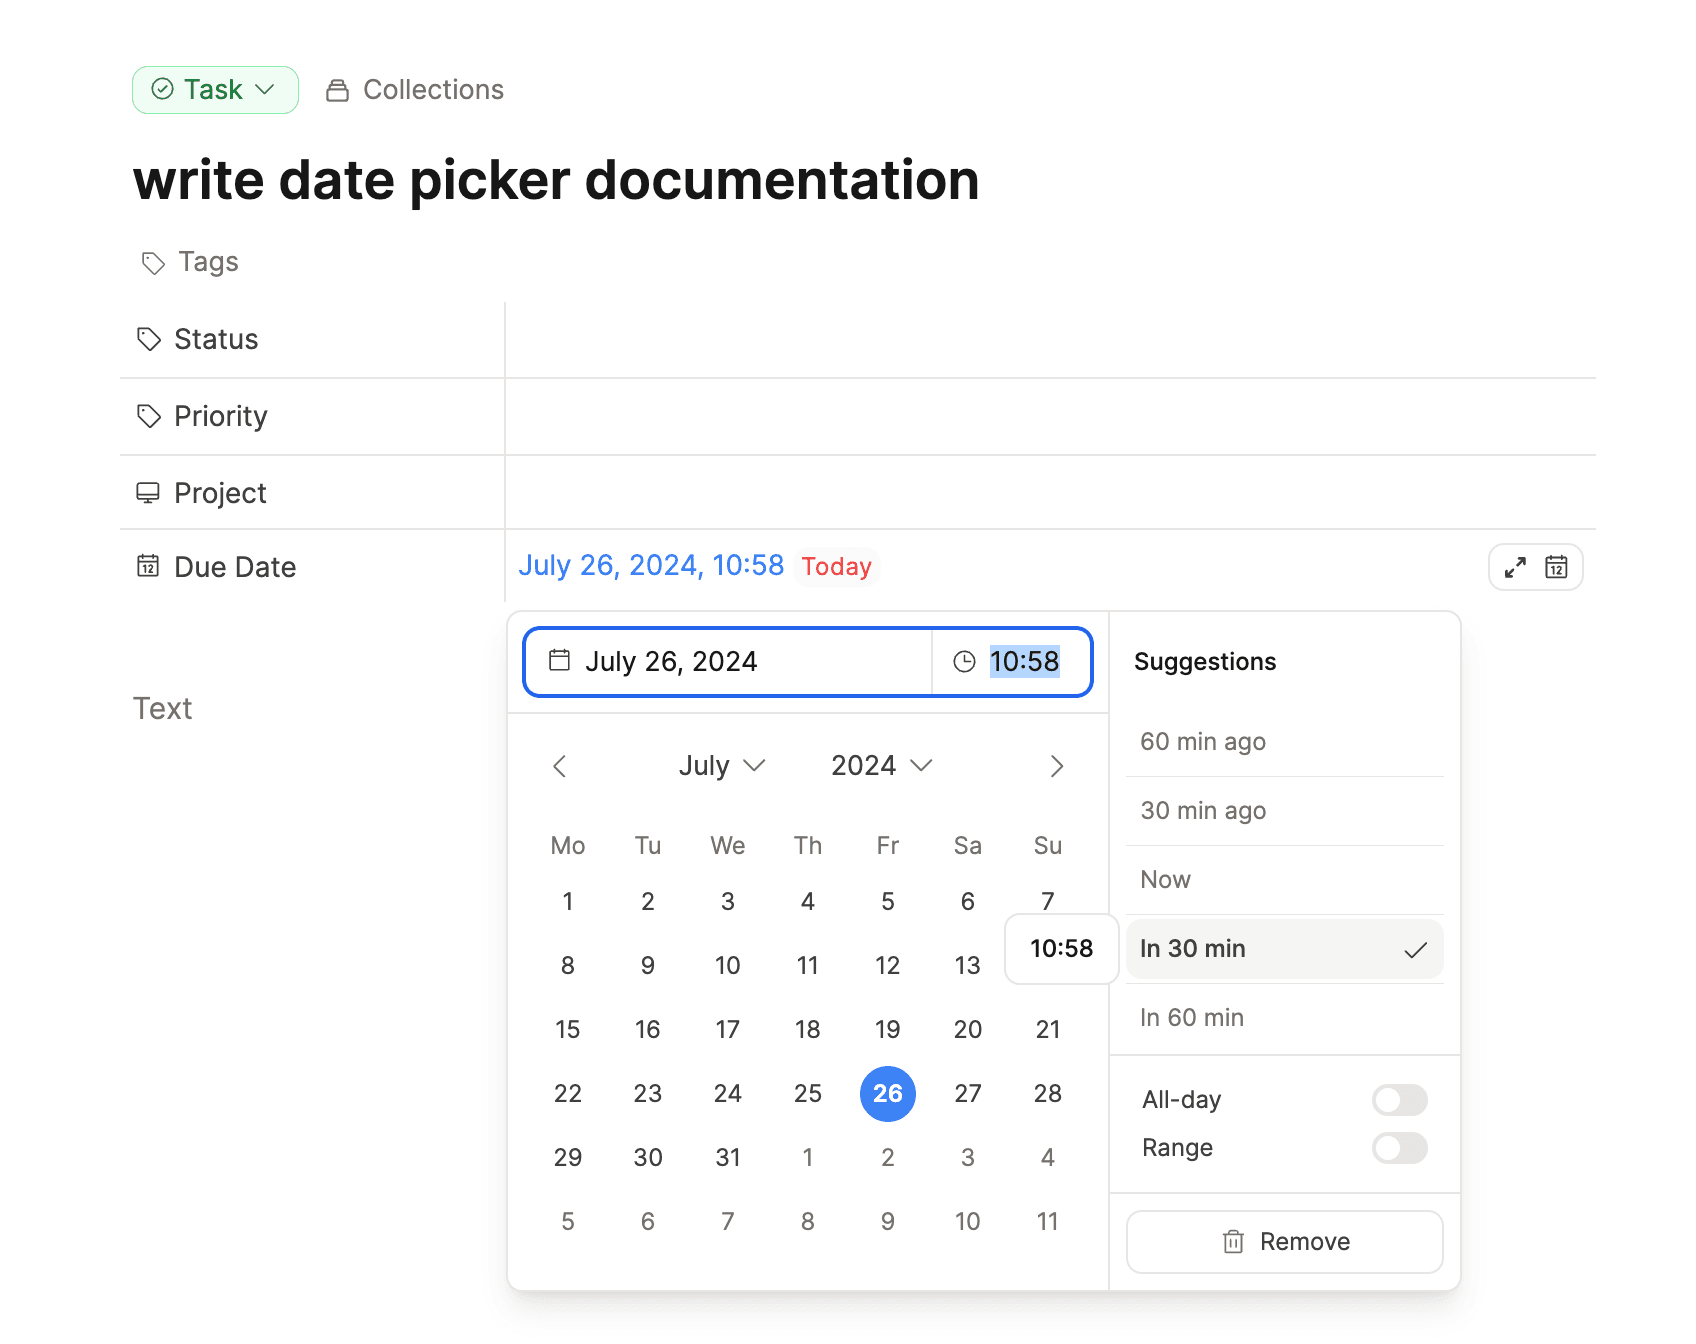Click the clock icon beside the time field

point(963,661)
